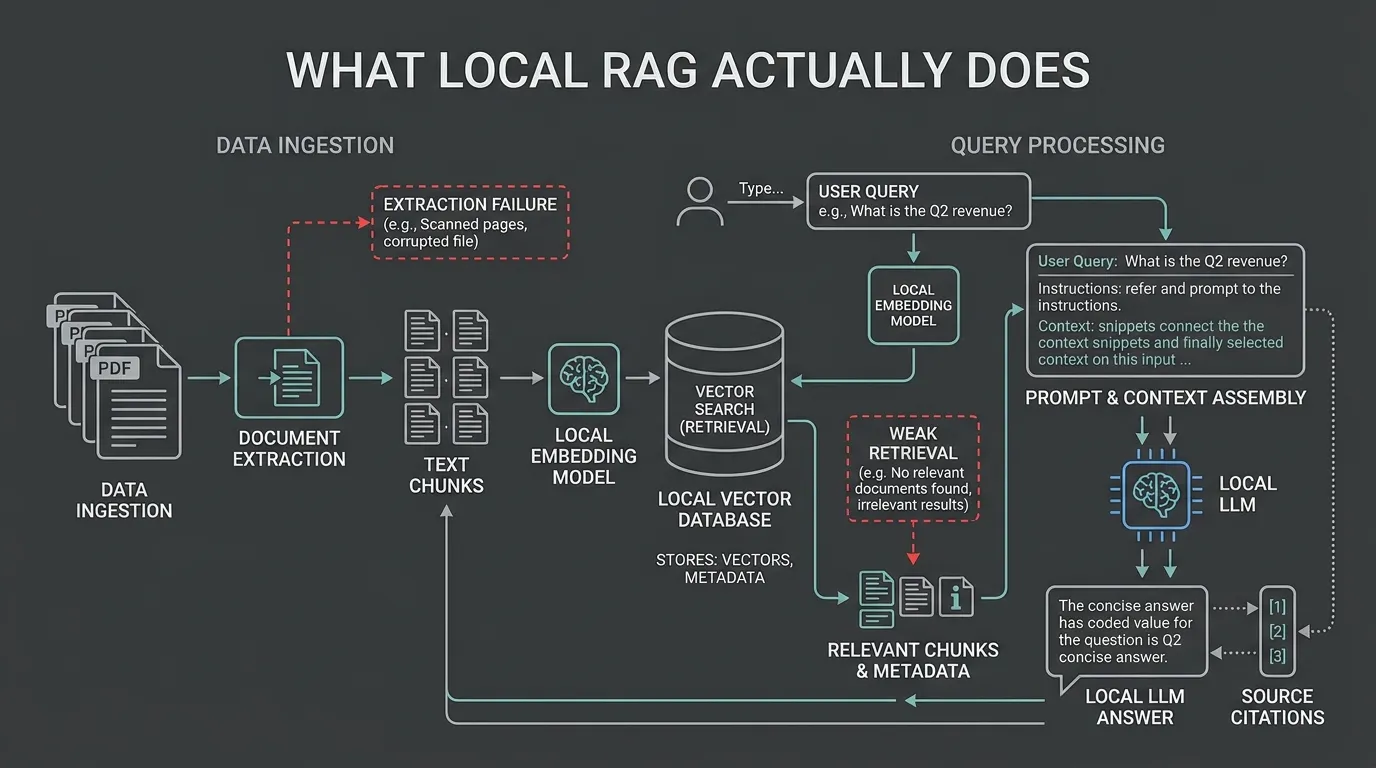Click the top-left text chunk document icon
This screenshot has width=1376, height=768.
click(x=422, y=330)
